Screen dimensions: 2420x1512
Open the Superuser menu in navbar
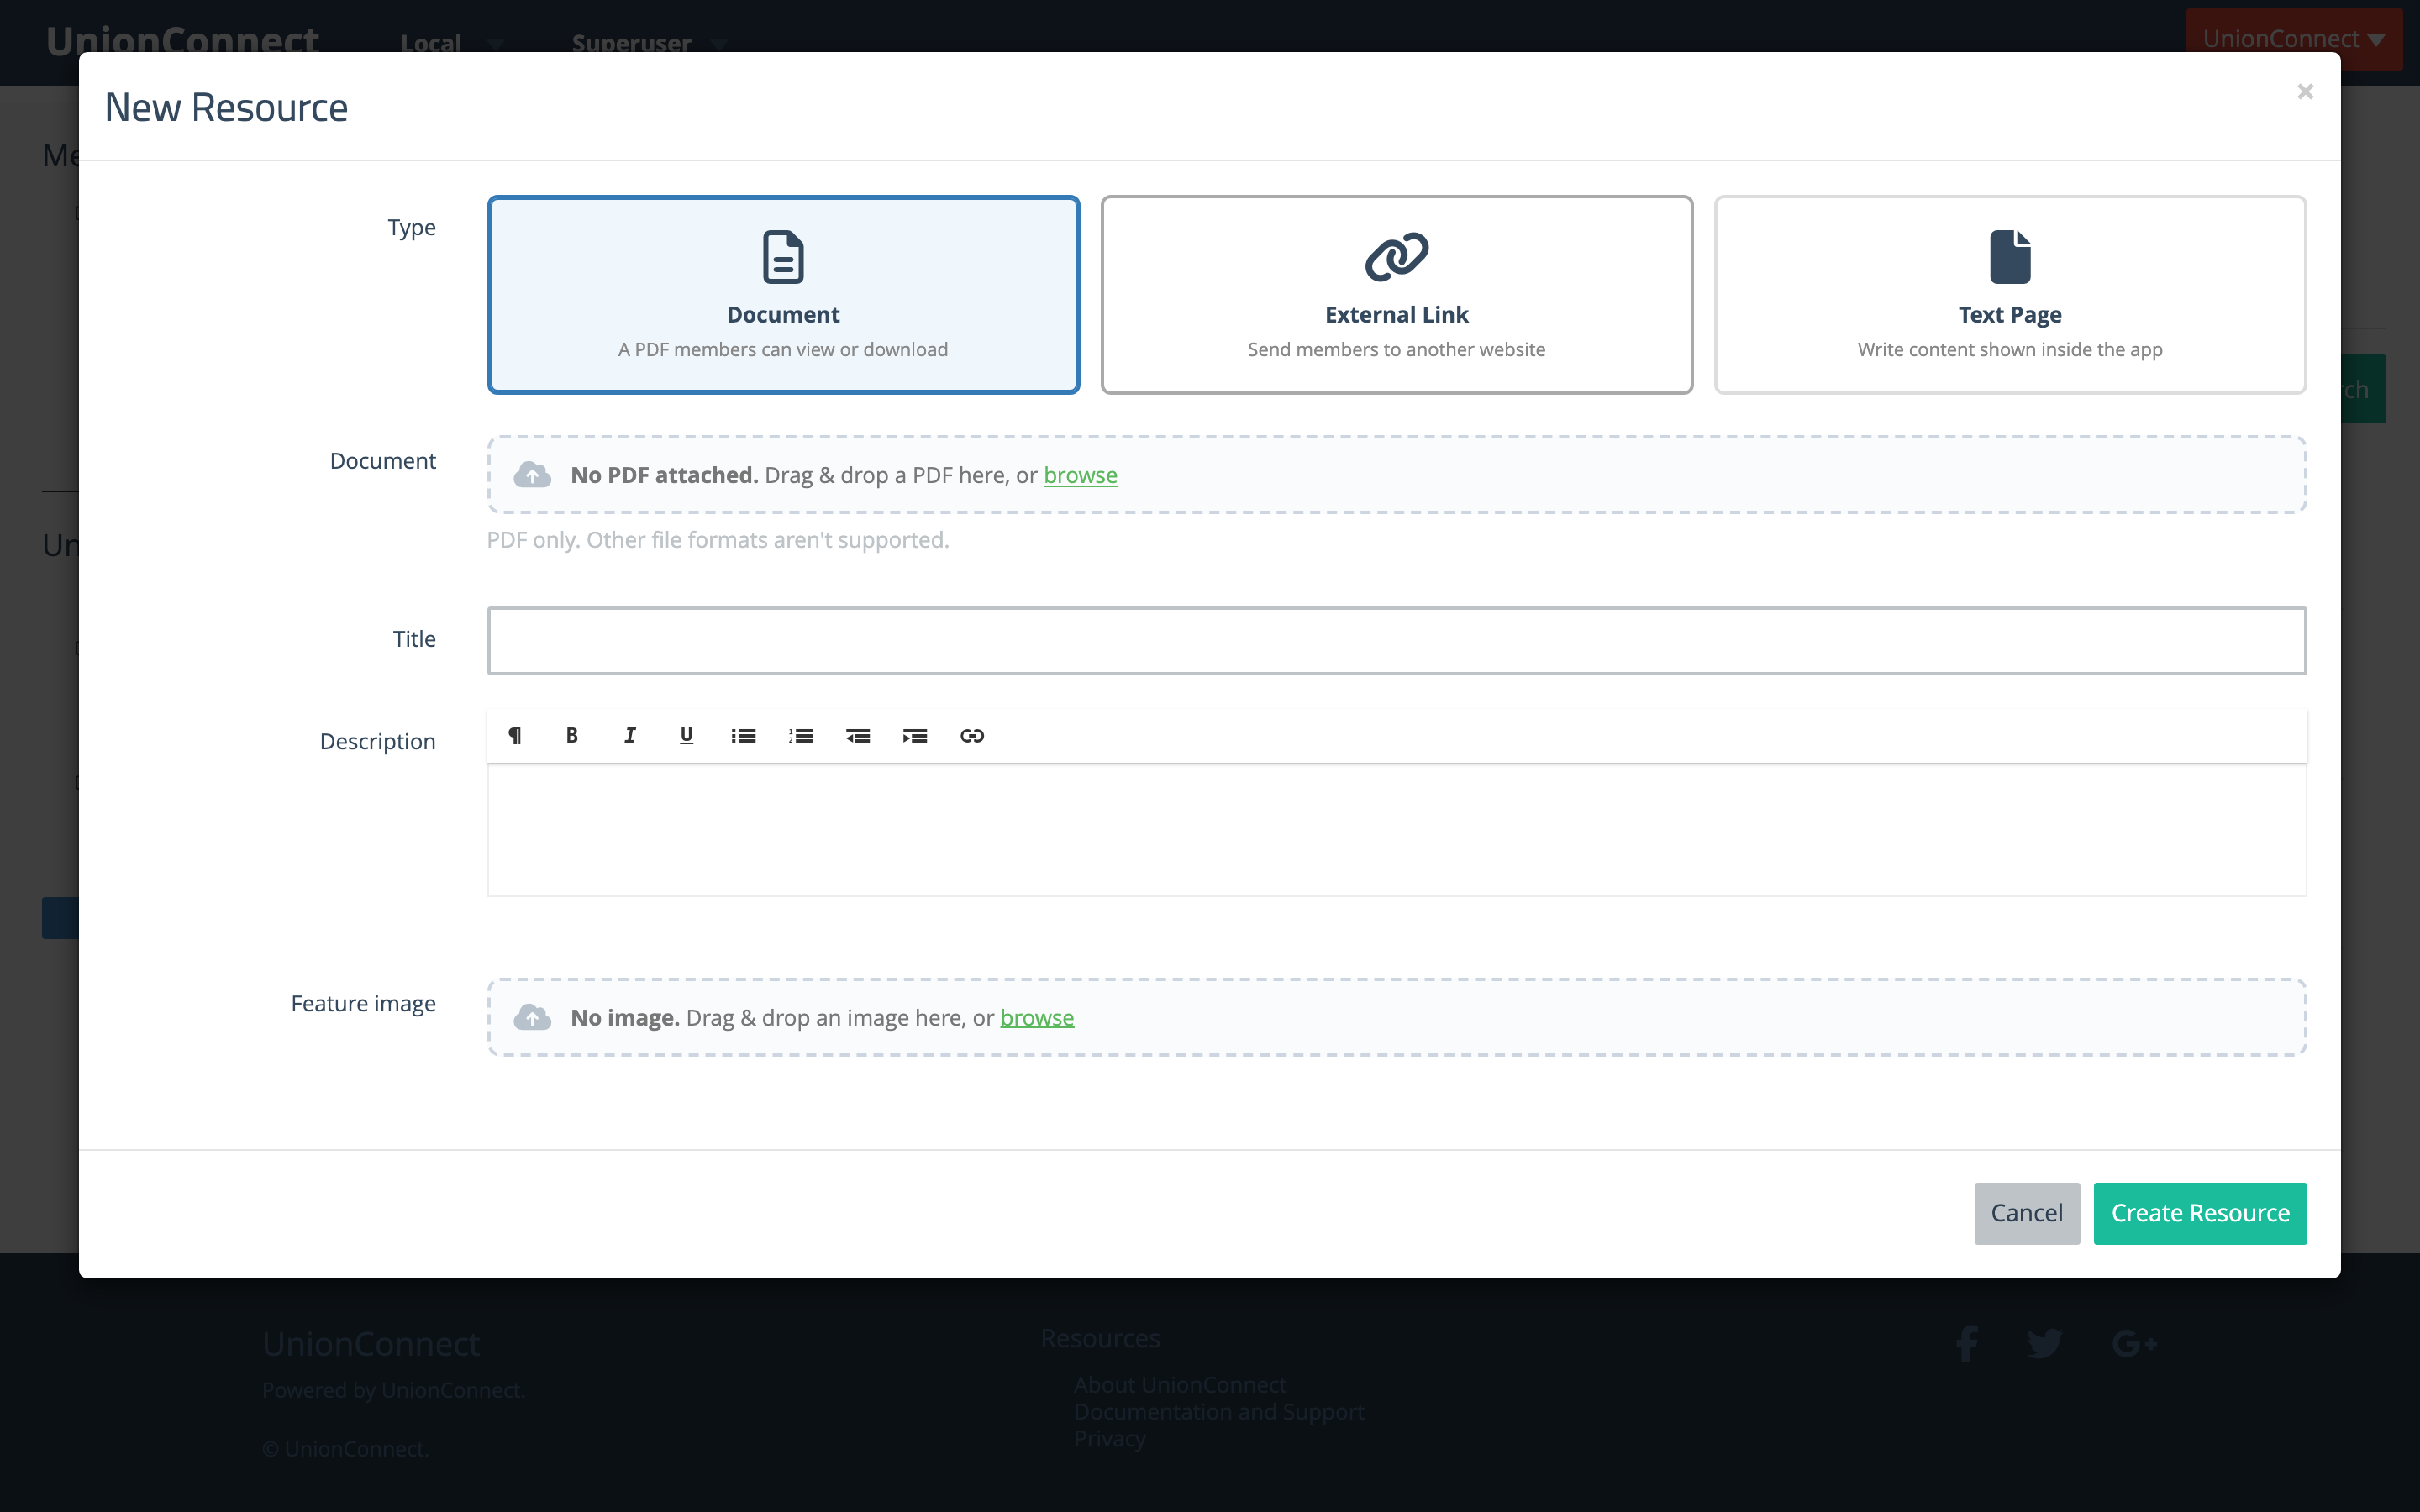[650, 43]
